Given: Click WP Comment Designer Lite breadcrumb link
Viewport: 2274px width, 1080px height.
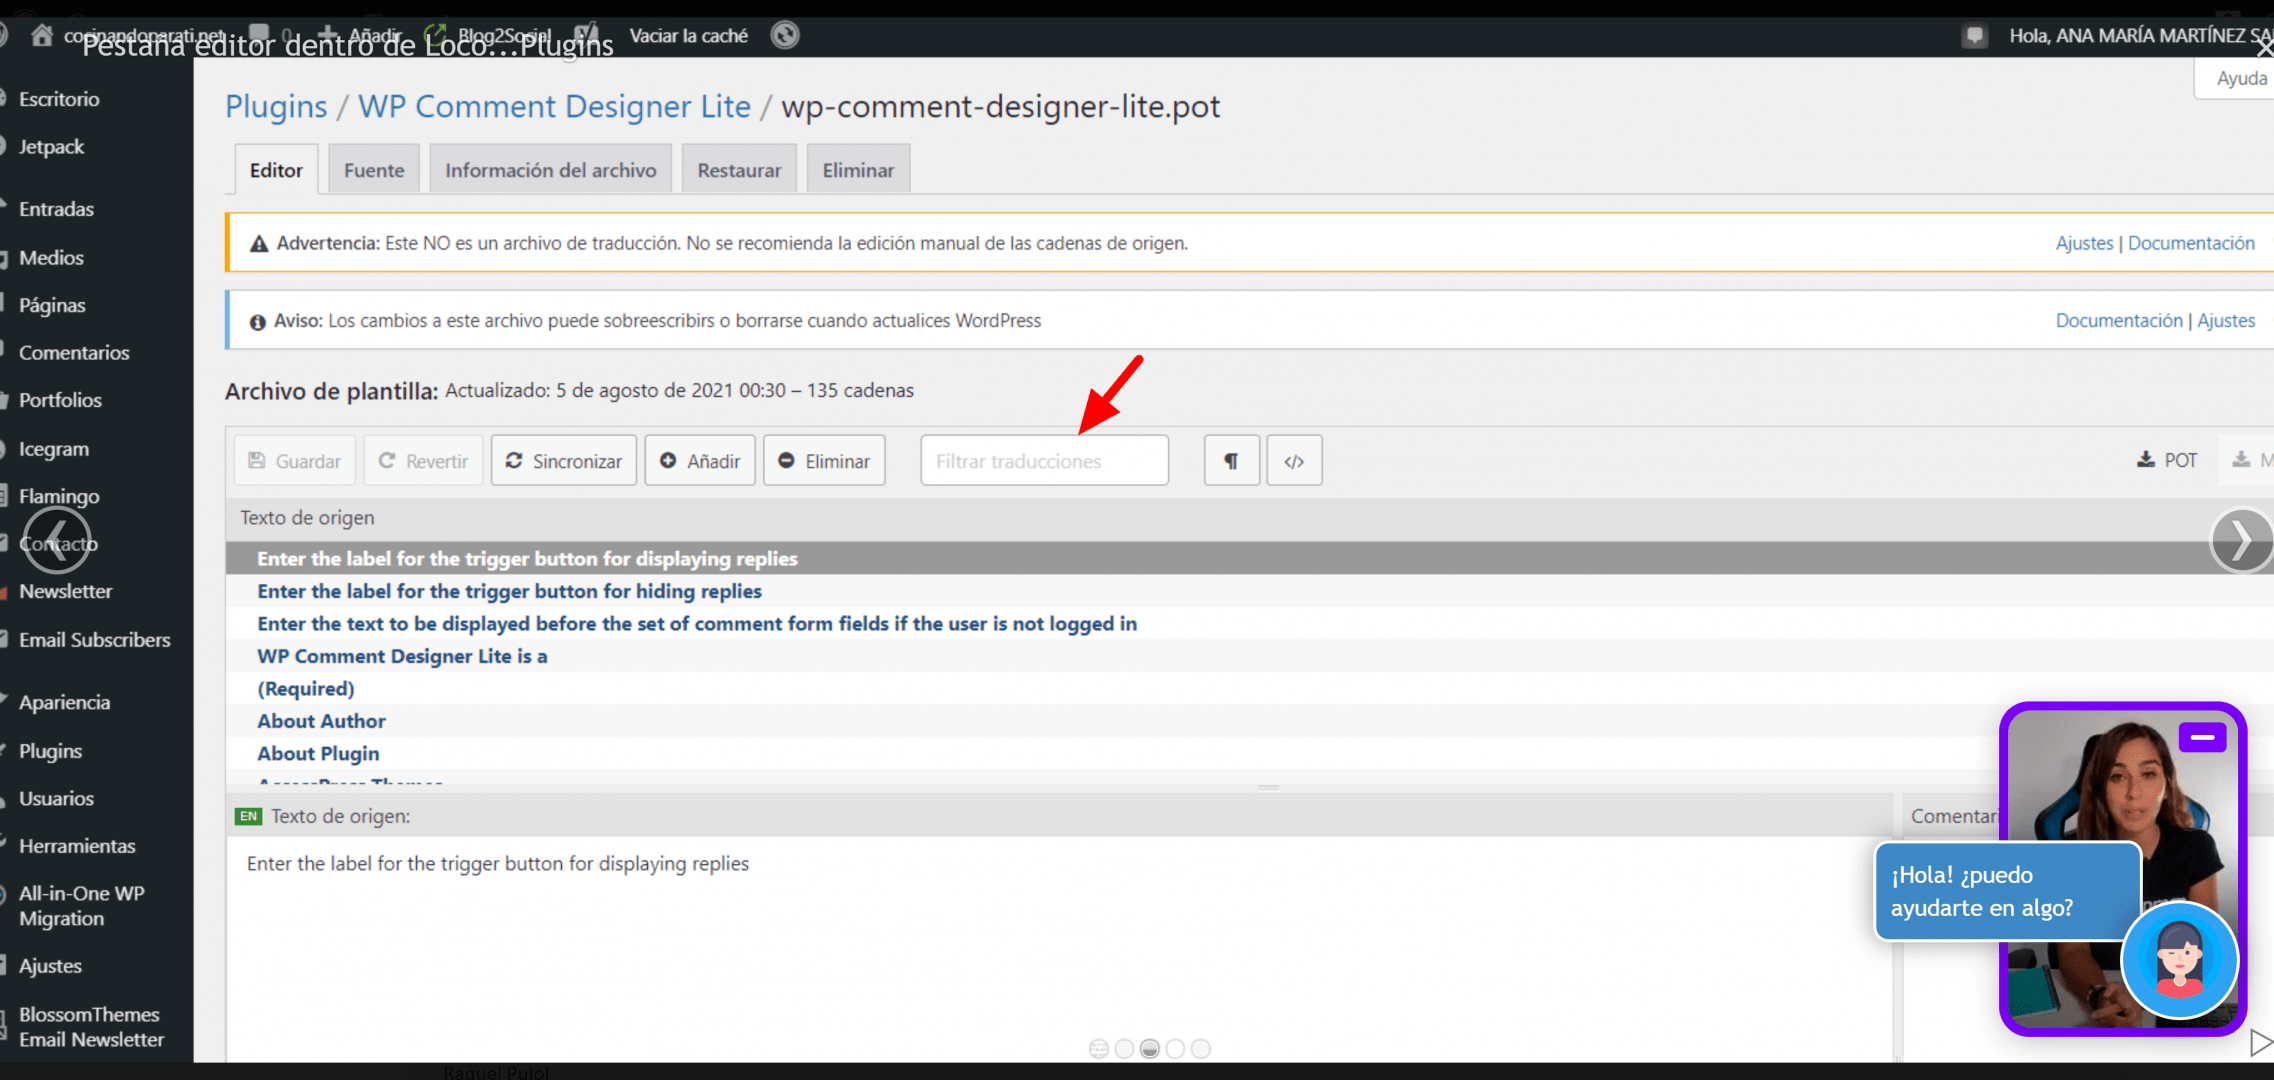Looking at the screenshot, I should (554, 106).
